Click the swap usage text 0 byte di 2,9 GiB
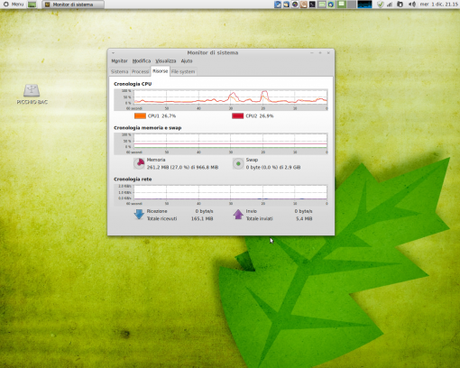460x368 pixels. [x=273, y=167]
